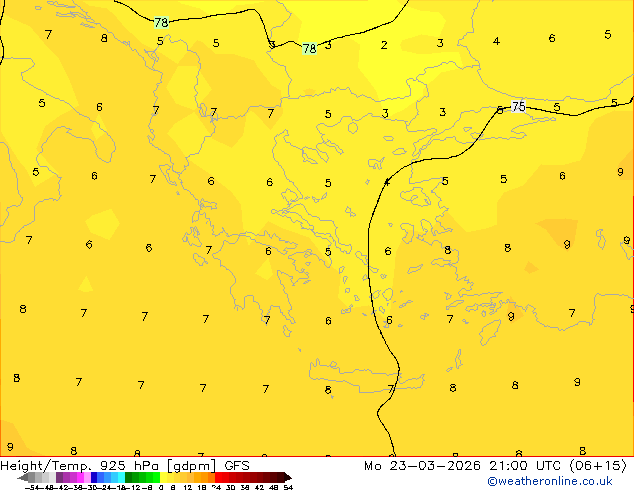Click the gray left arrow end of color scale
The width and height of the screenshot is (634, 490).
(x=23, y=478)
